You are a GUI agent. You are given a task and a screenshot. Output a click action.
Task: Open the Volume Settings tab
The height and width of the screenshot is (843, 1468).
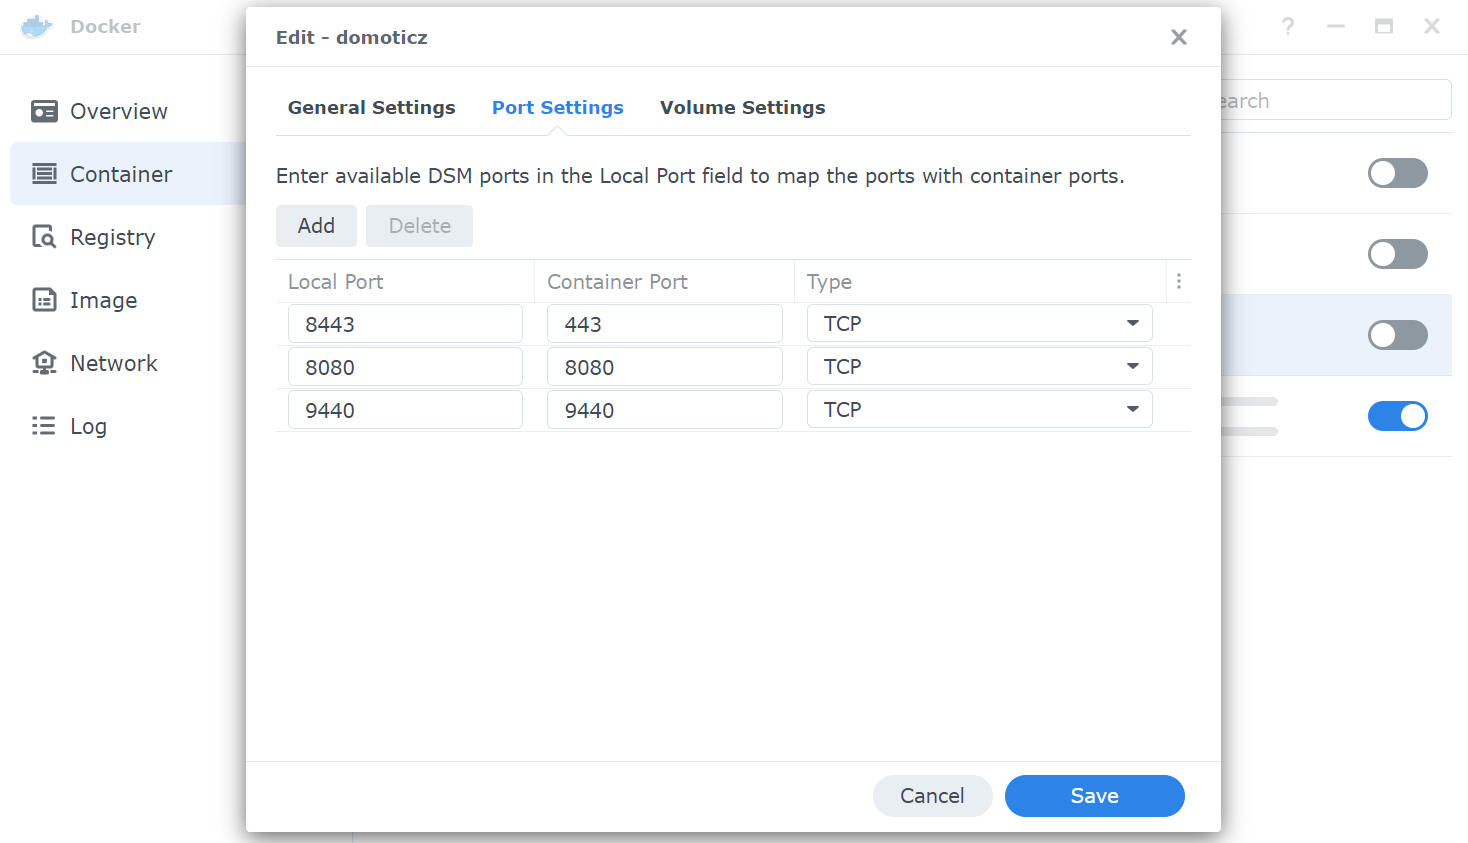[x=743, y=107]
